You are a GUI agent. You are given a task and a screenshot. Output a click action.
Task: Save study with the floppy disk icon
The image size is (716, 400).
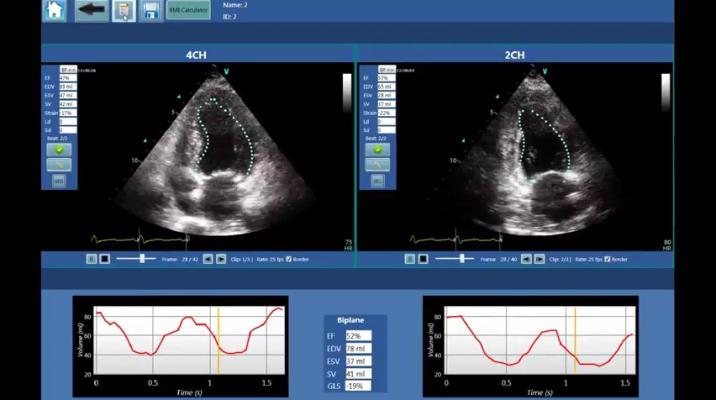[151, 11]
